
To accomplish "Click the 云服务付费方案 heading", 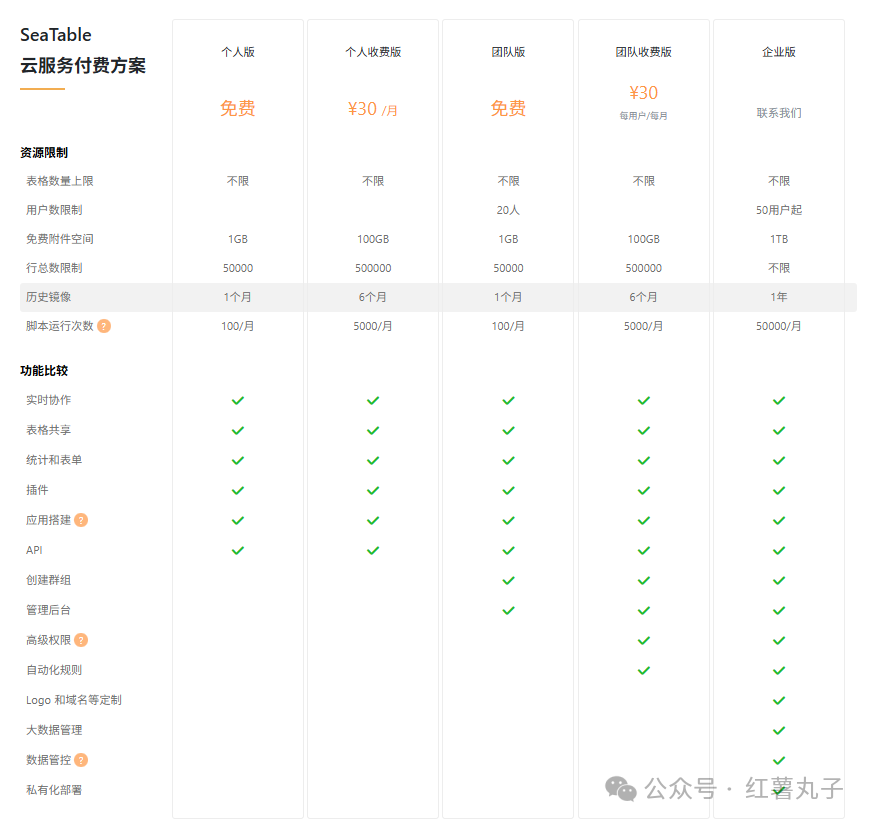I will pyautogui.click(x=83, y=66).
